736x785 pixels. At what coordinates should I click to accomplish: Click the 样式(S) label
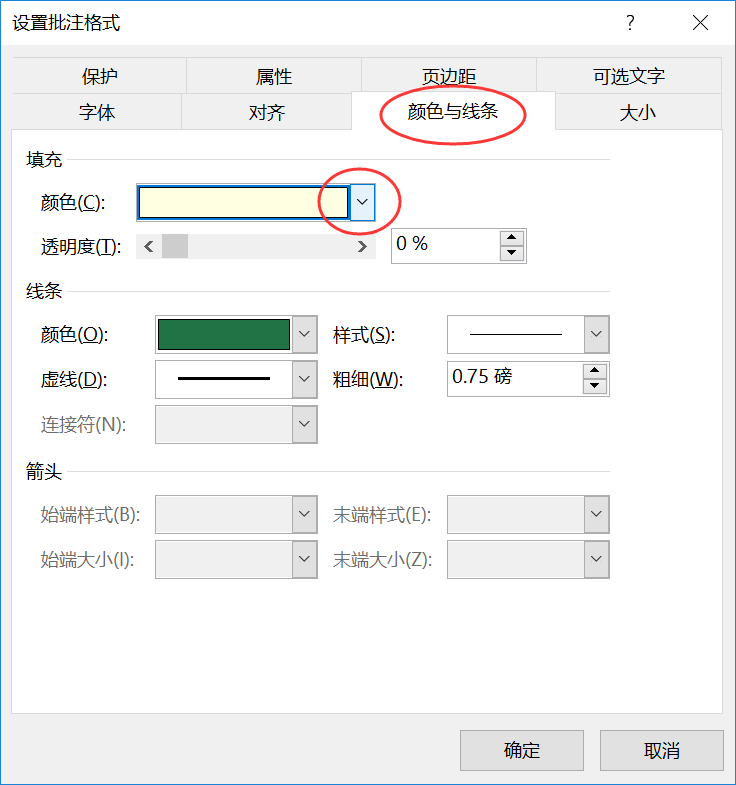(364, 335)
